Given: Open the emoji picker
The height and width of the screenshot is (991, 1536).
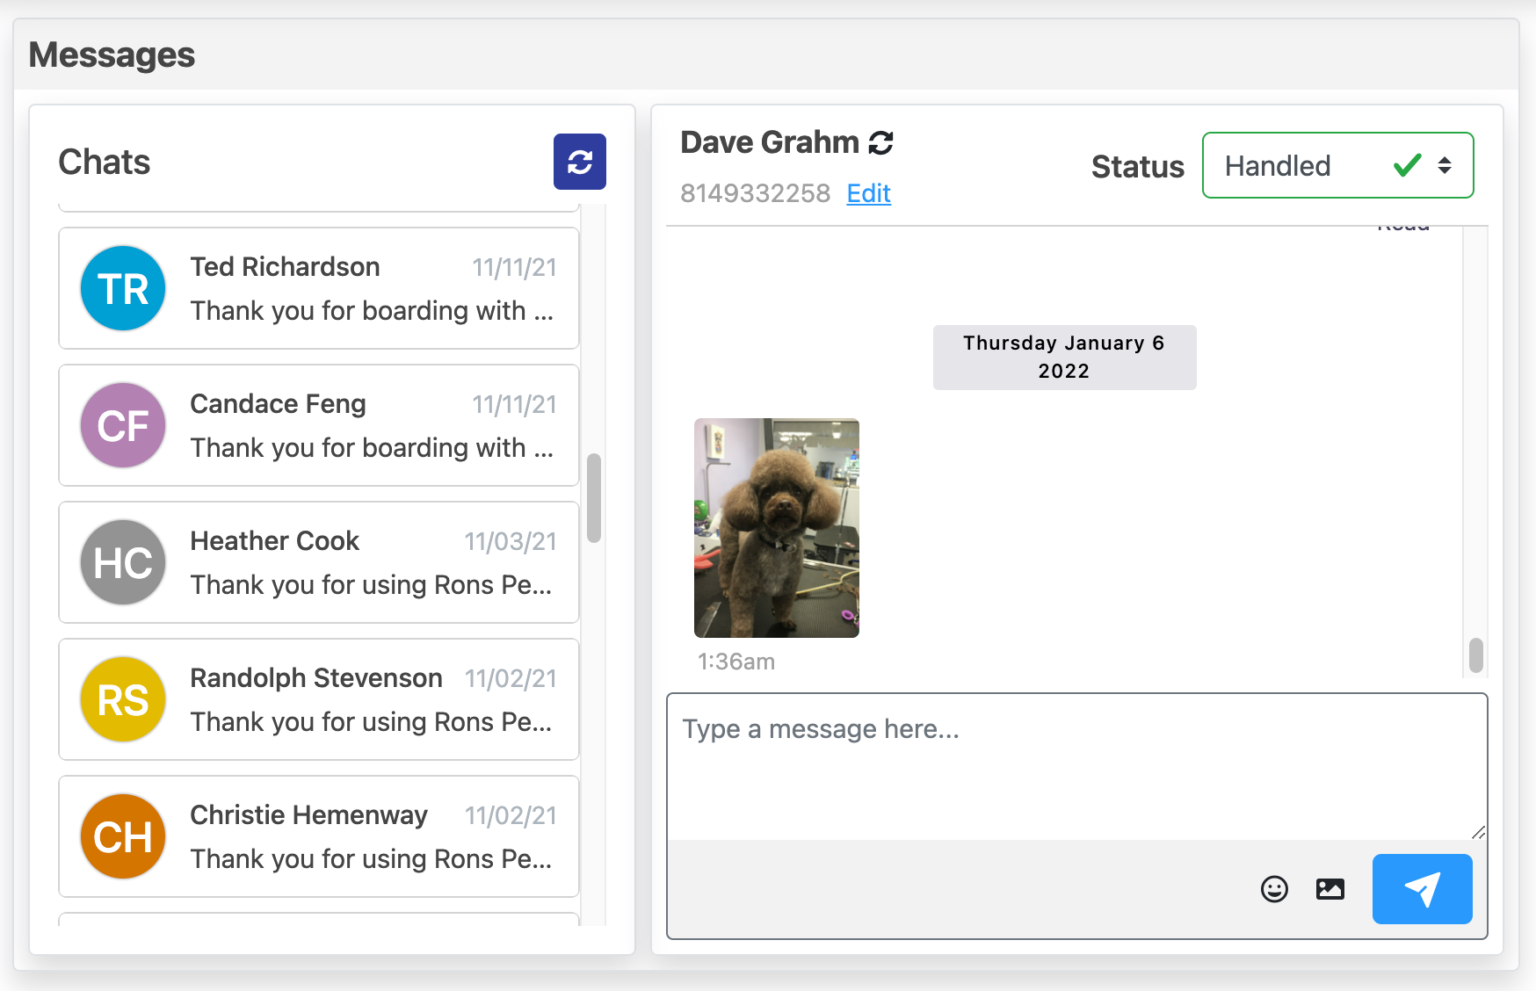Looking at the screenshot, I should pos(1274,888).
